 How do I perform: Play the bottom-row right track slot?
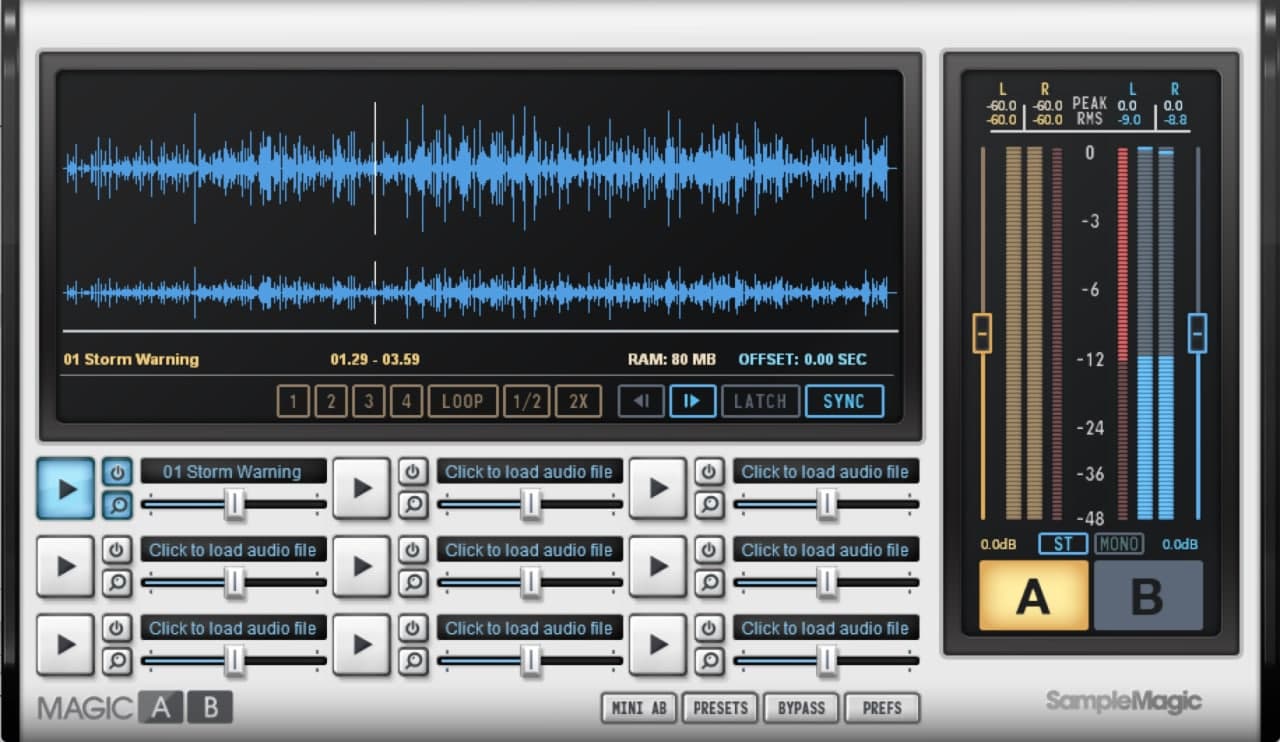658,644
